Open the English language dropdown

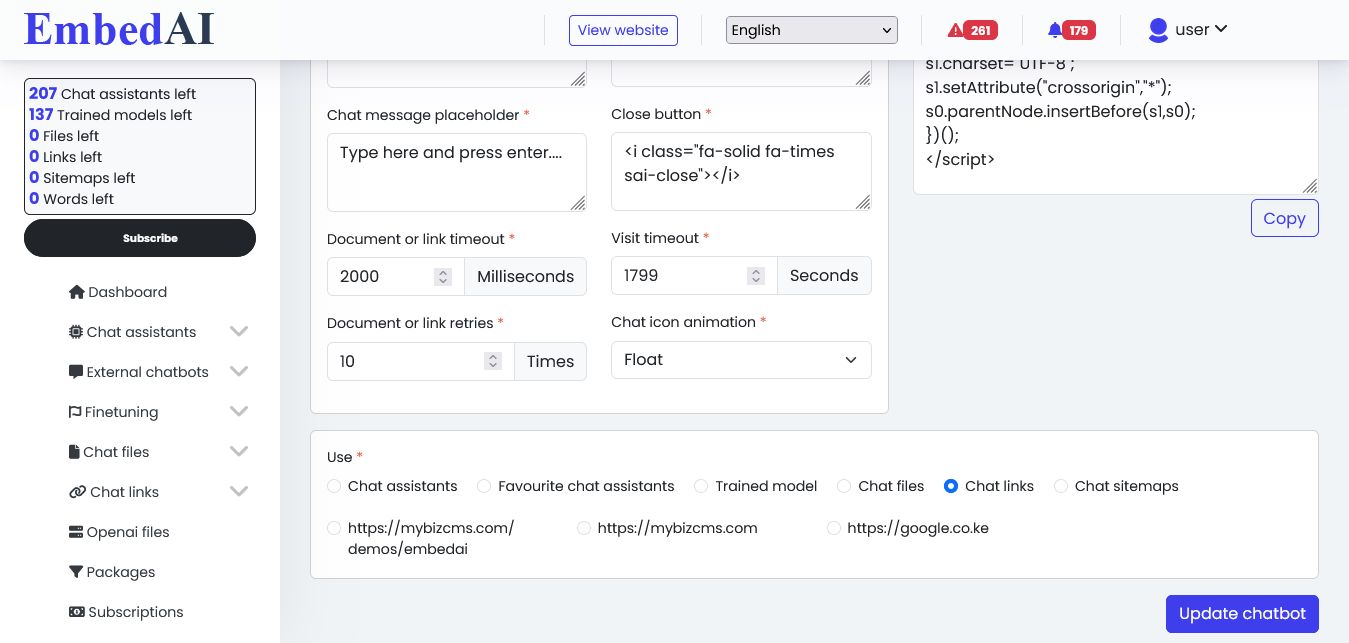[x=812, y=30]
